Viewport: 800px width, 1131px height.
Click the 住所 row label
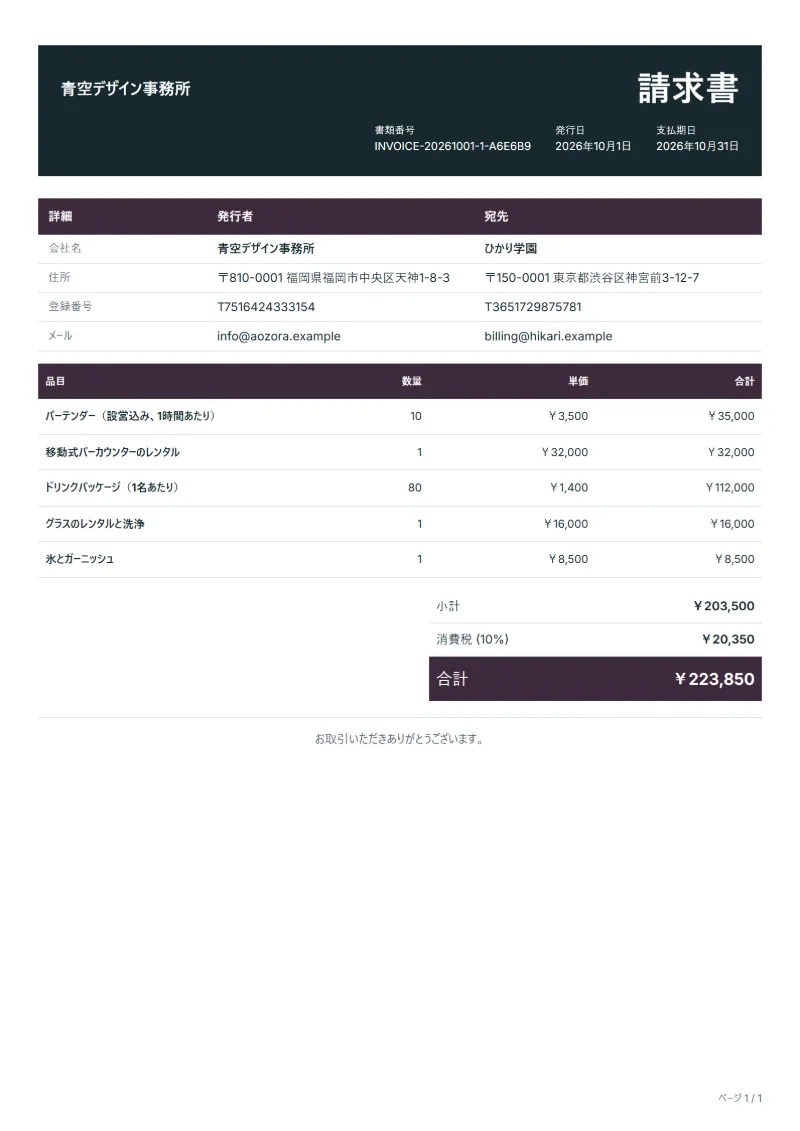[59, 277]
